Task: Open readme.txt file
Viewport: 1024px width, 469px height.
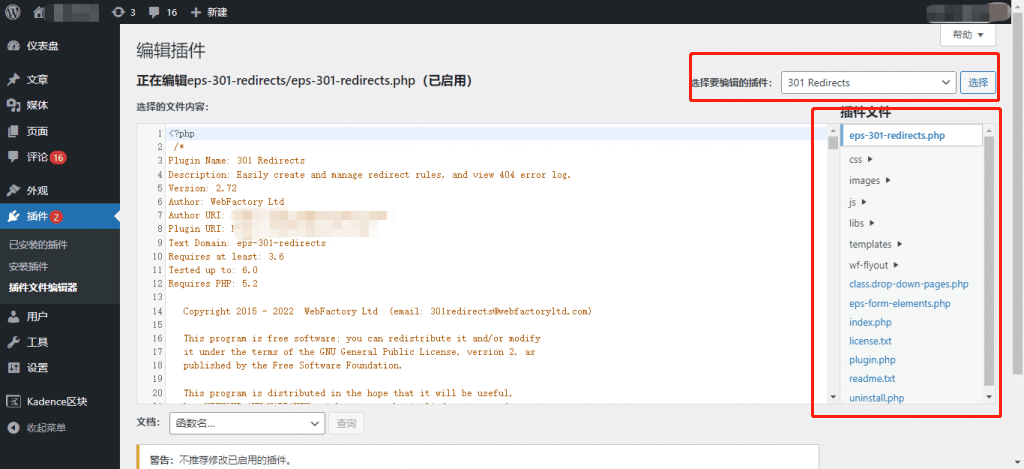Action: 872,379
